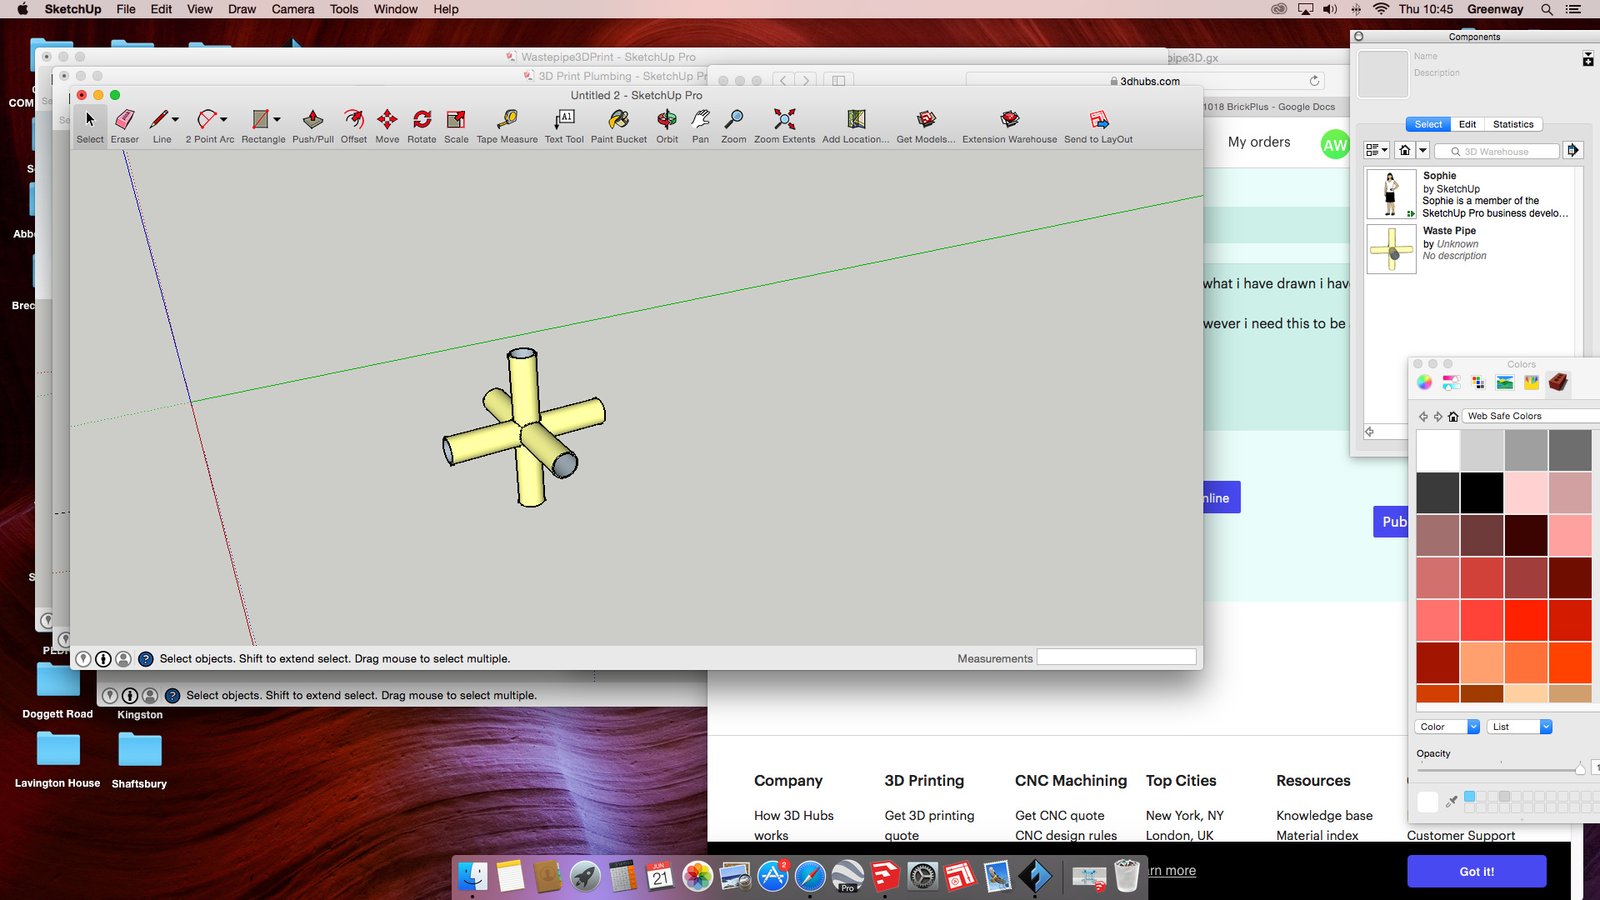The image size is (1600, 900).
Task: Switch to color wheel picker
Action: tap(1424, 383)
